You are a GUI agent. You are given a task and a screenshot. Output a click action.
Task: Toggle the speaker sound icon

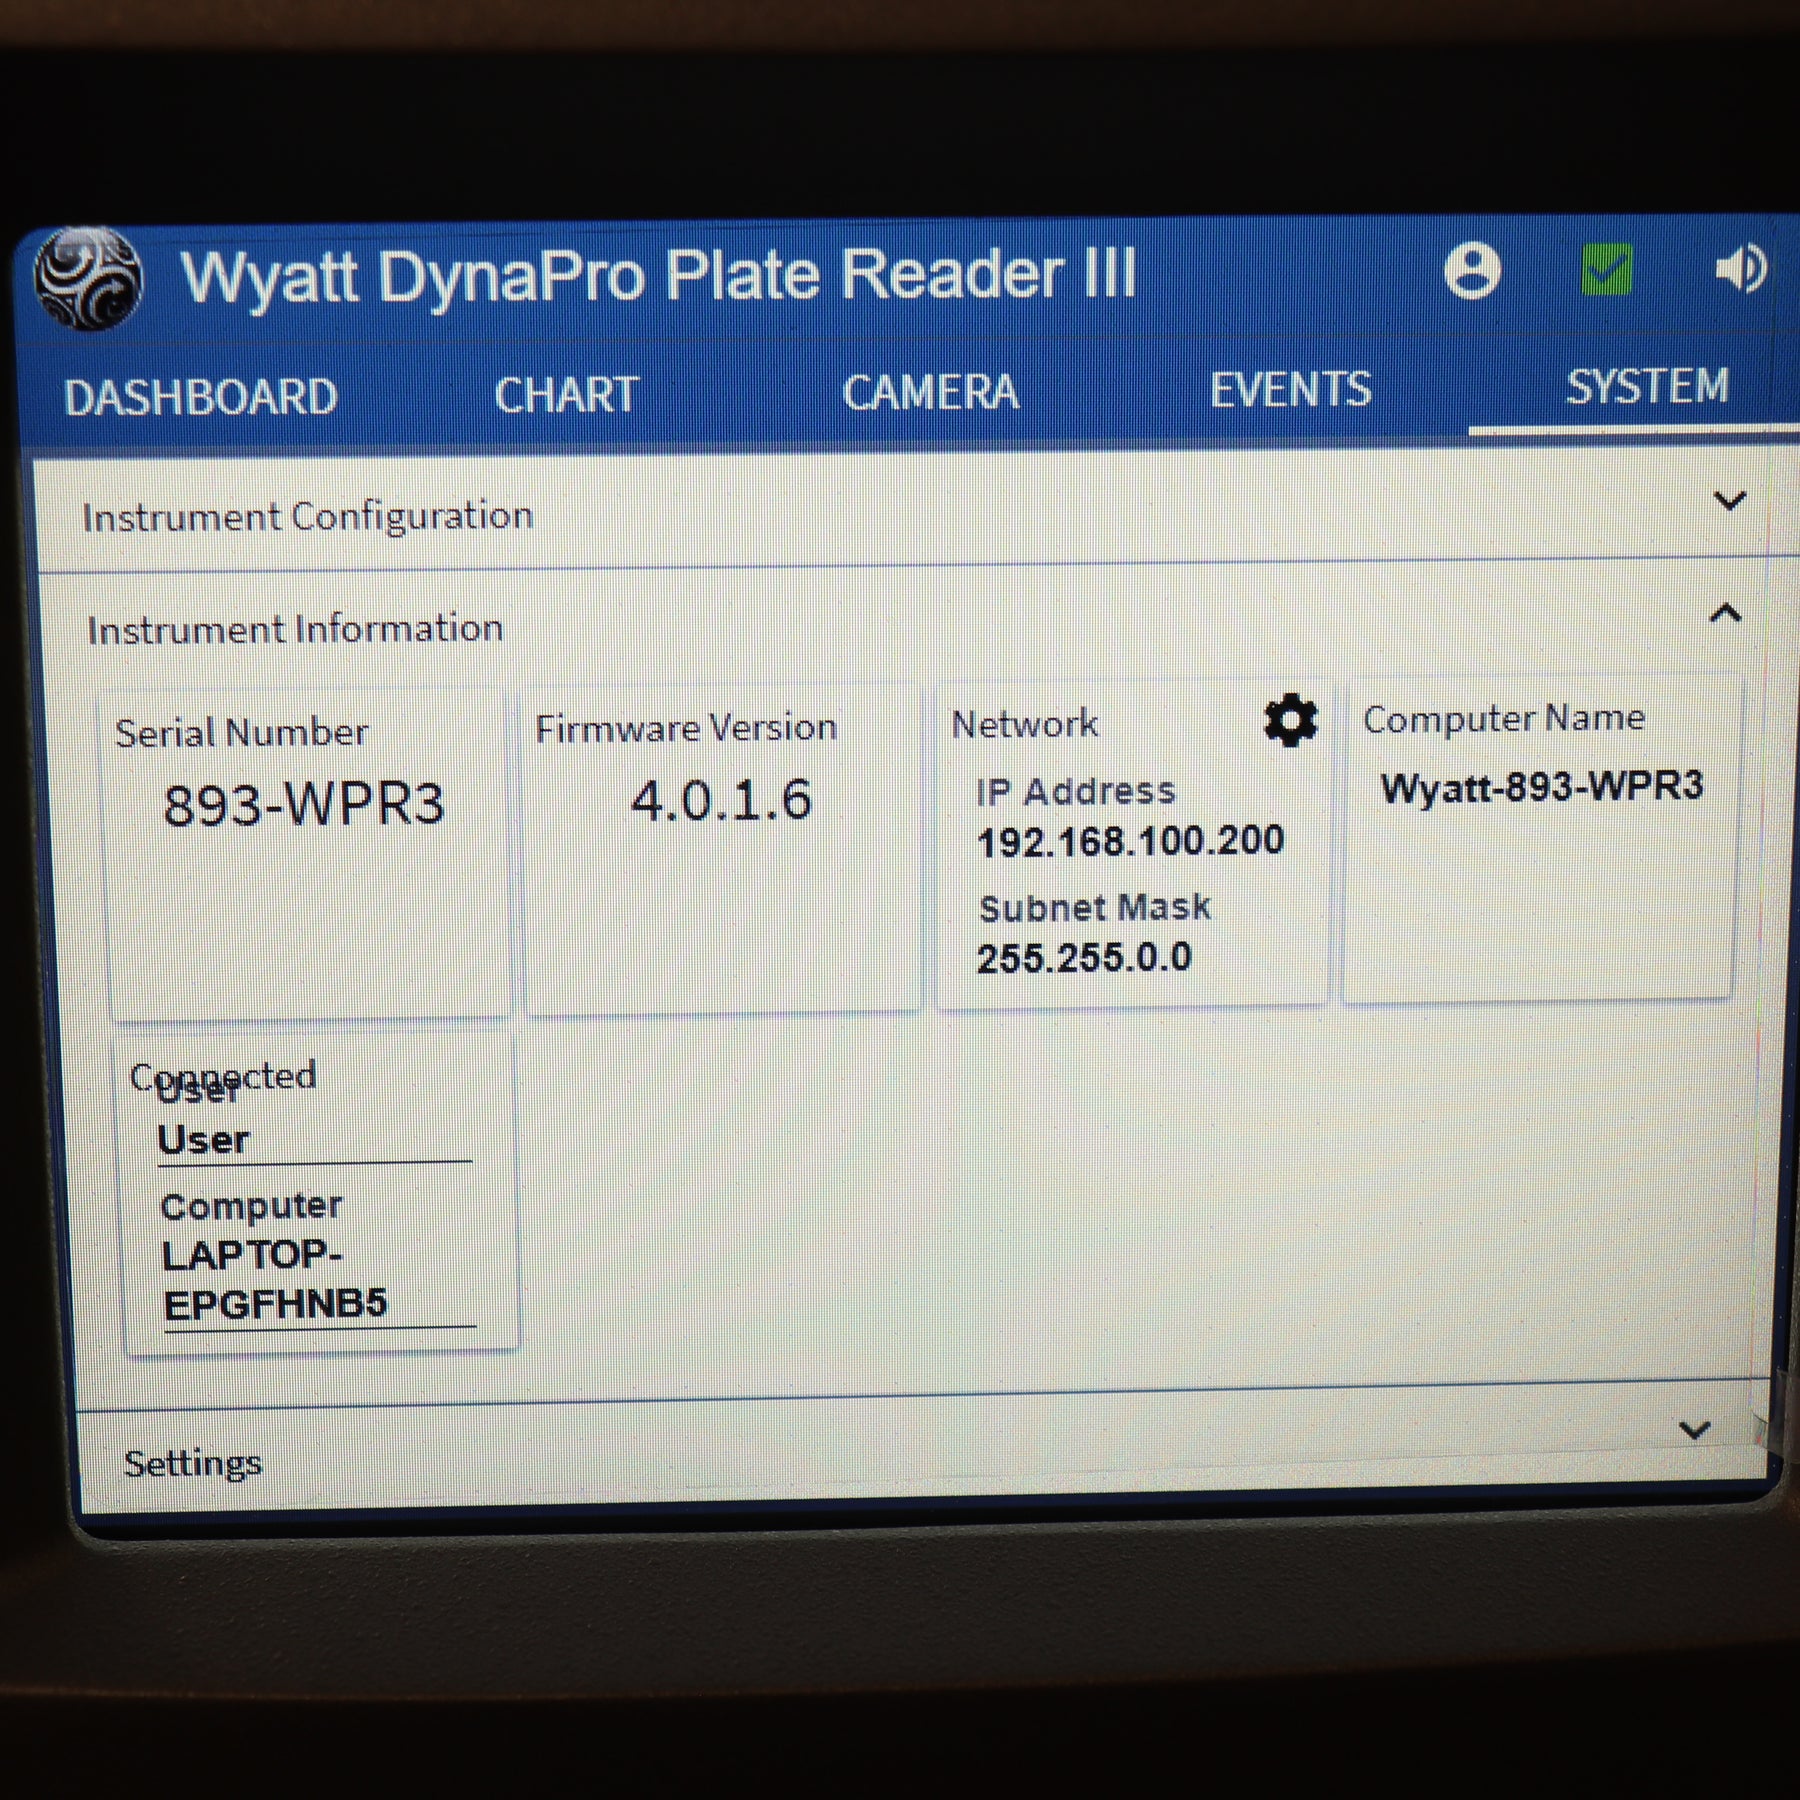click(1741, 269)
